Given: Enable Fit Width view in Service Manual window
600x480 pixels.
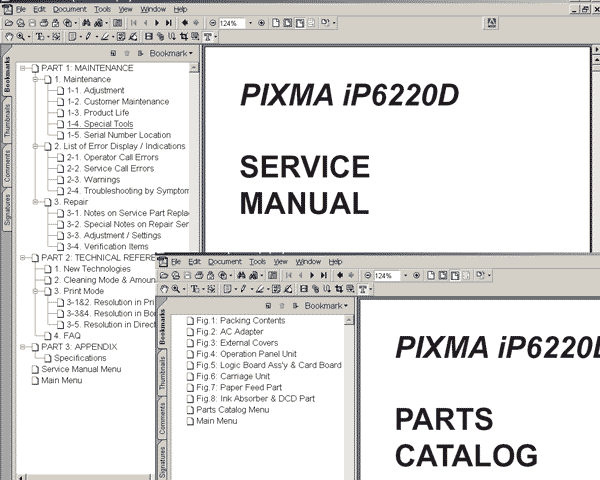Looking at the screenshot, I should coord(300,23).
